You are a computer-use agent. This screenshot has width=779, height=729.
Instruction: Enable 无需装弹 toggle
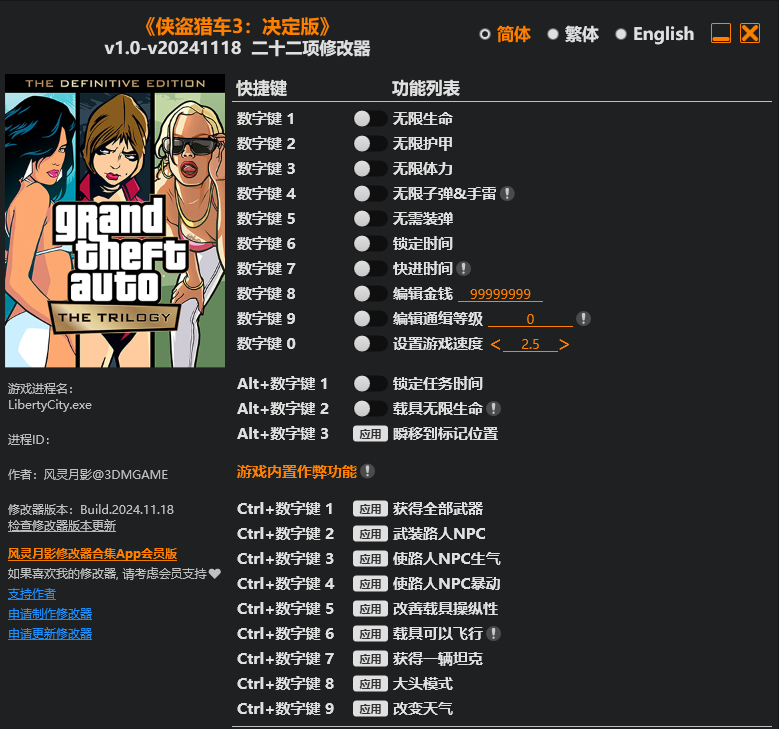(x=370, y=218)
